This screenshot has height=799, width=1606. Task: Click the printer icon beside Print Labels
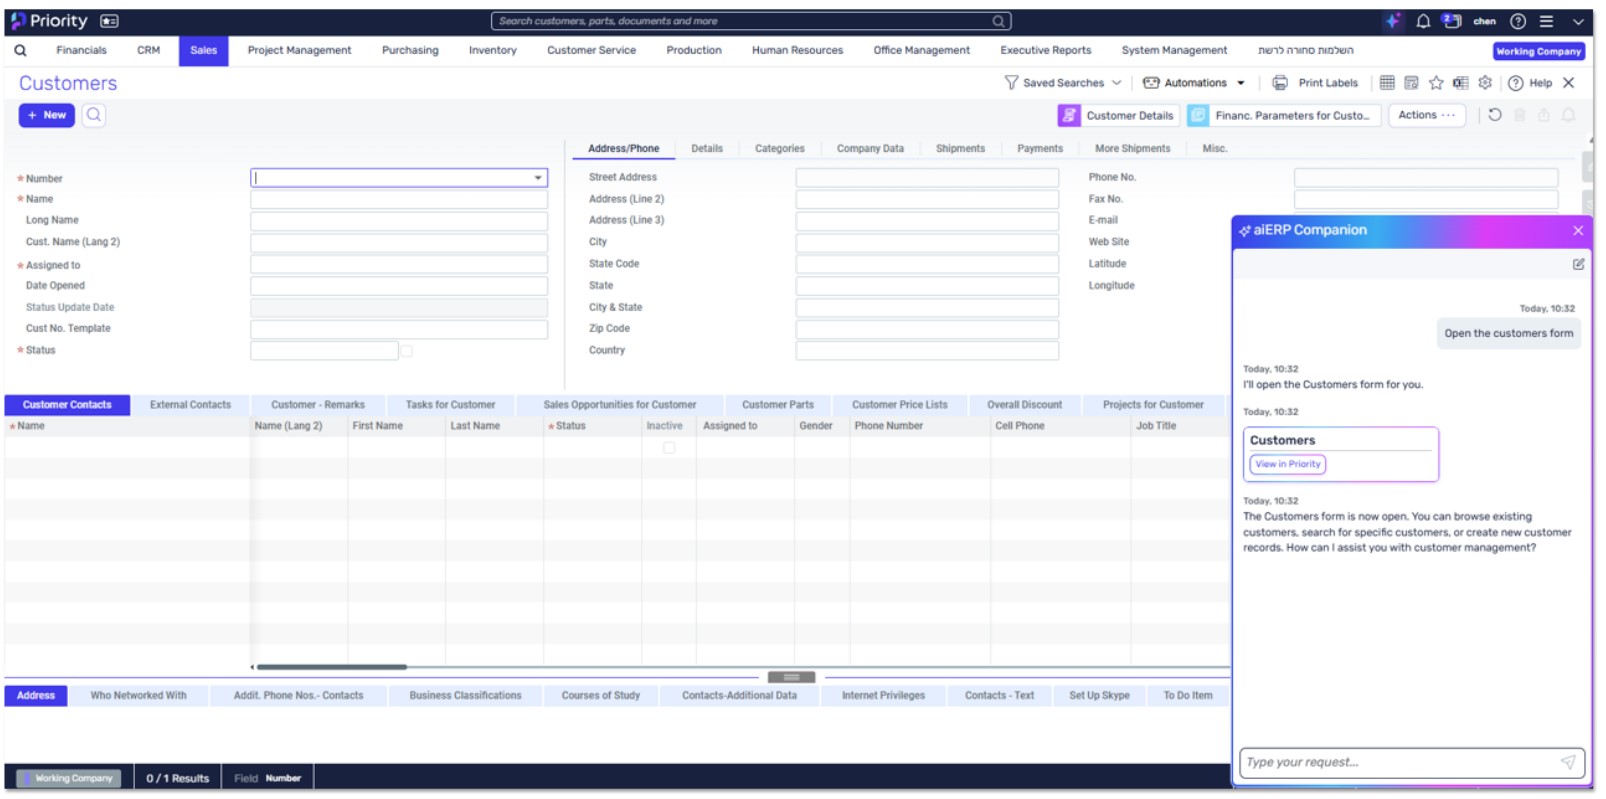click(x=1280, y=83)
